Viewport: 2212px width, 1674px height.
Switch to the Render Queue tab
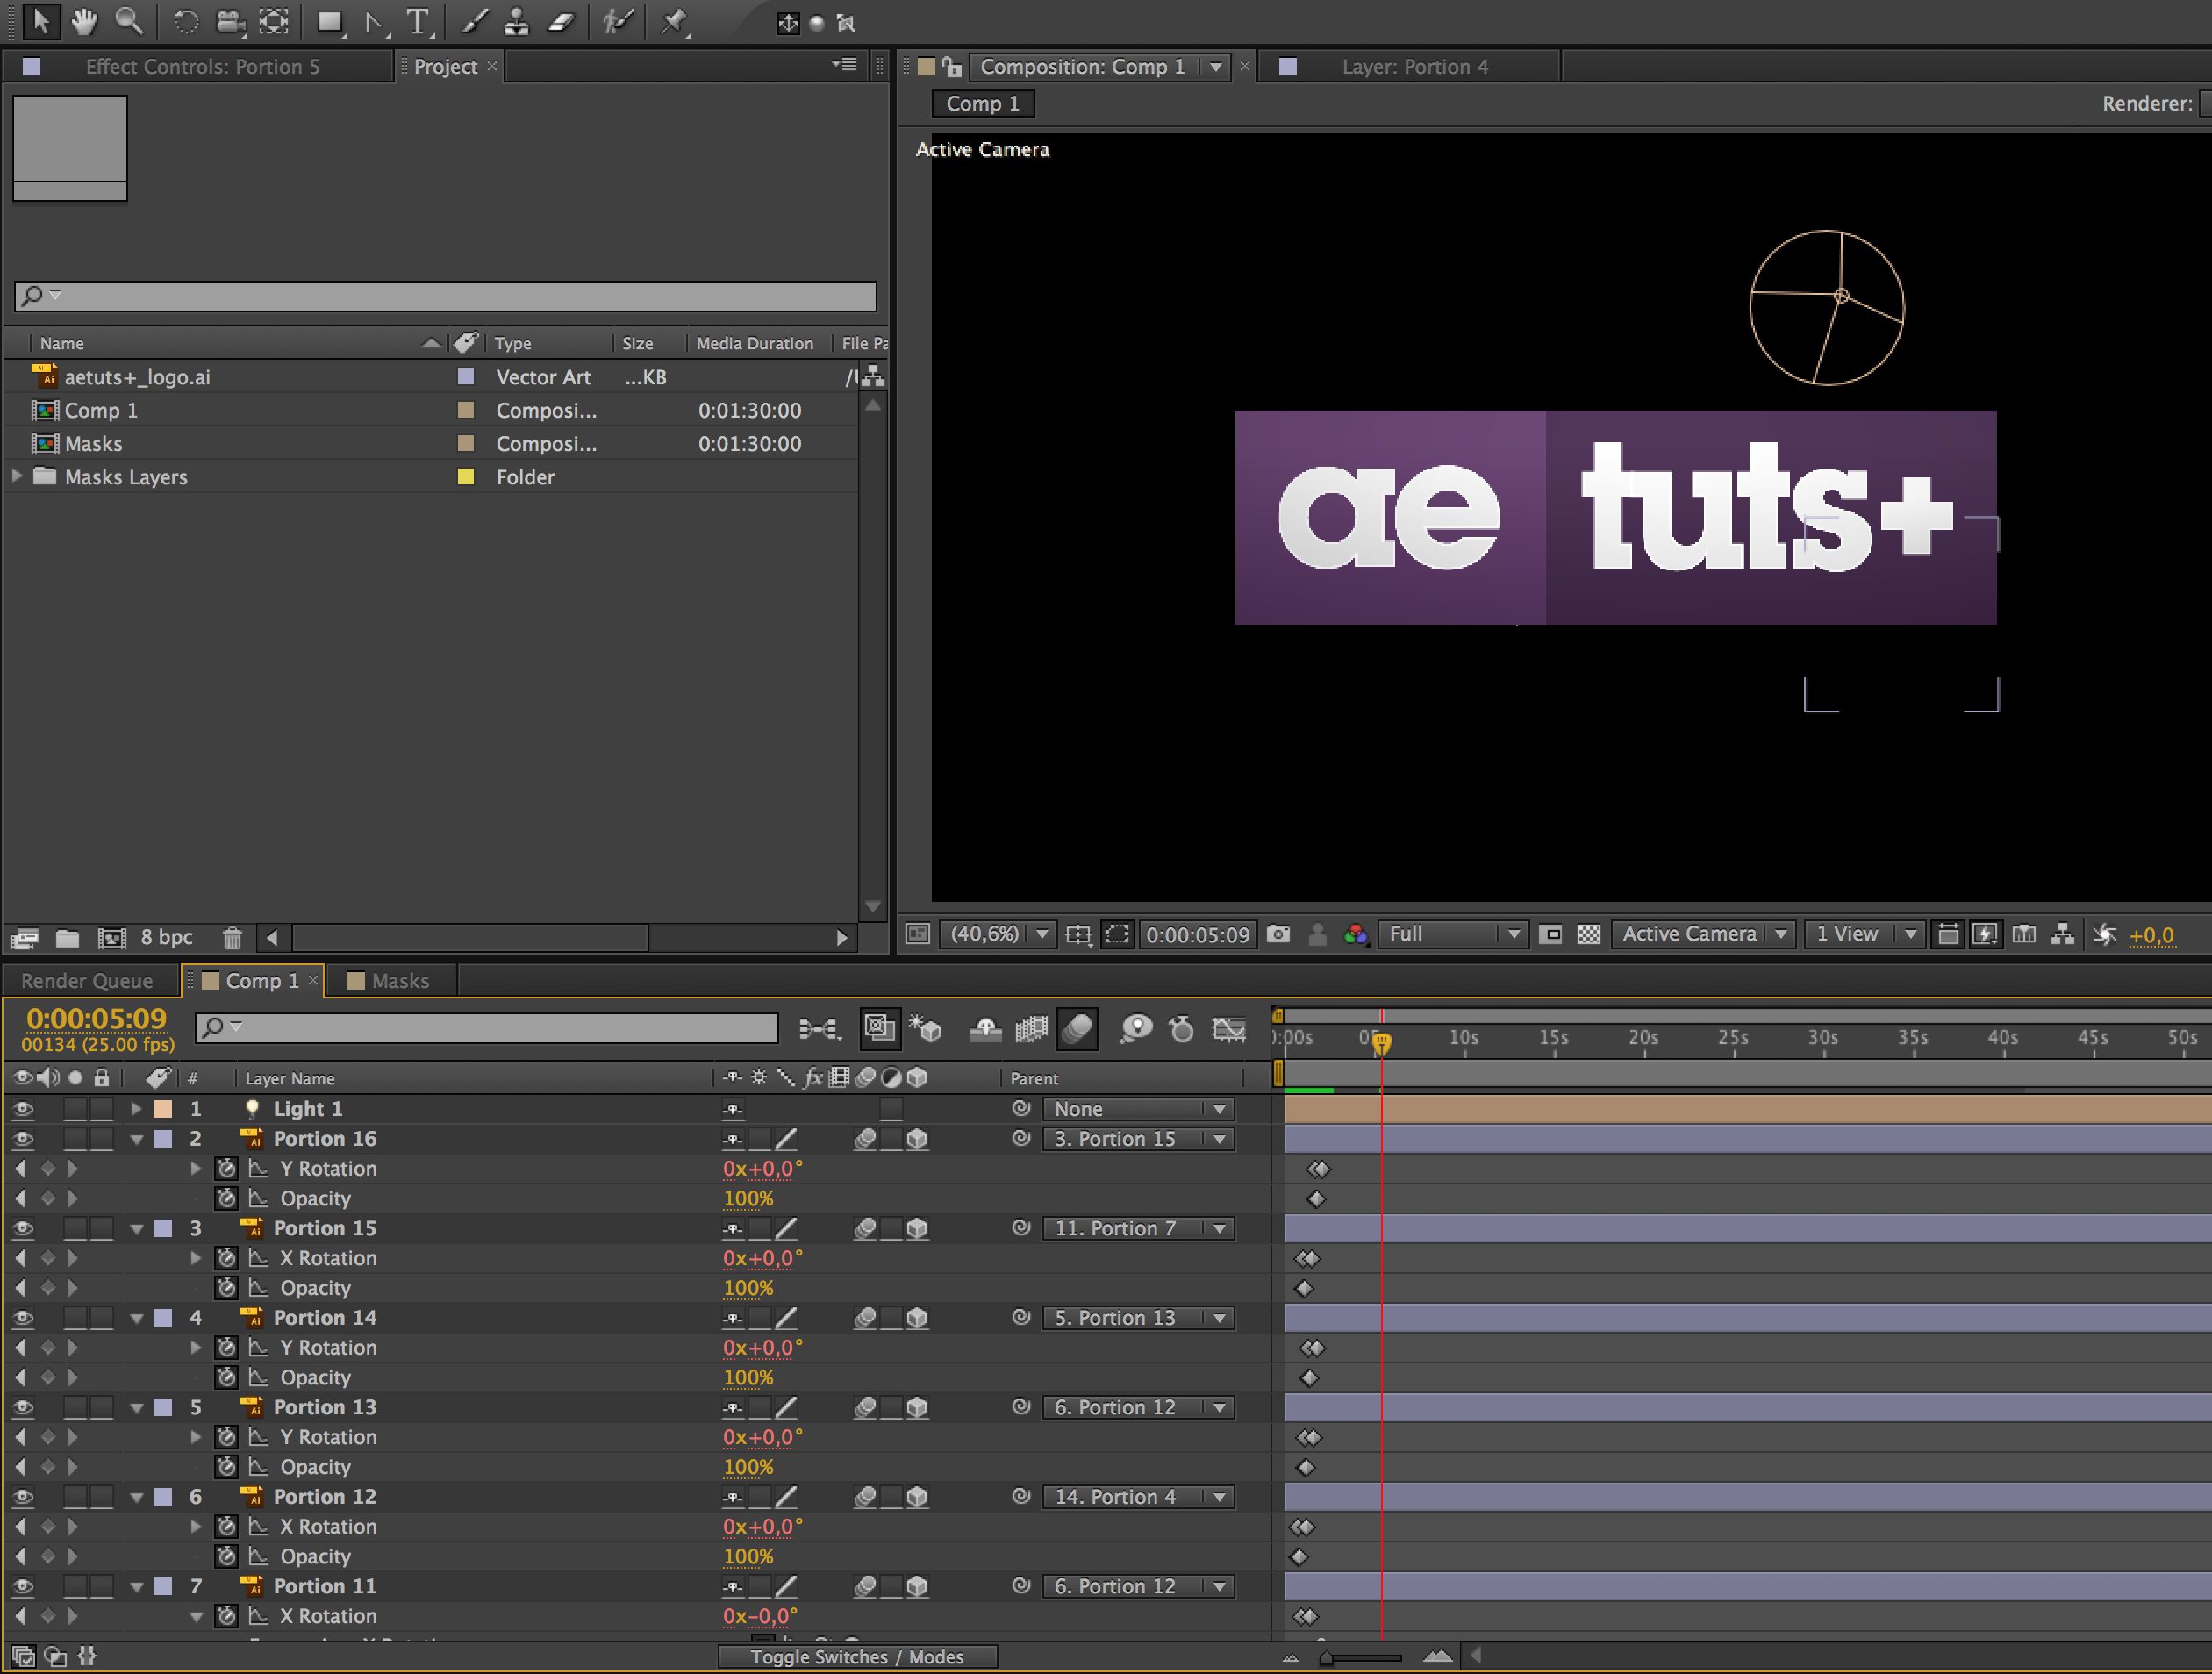click(87, 981)
